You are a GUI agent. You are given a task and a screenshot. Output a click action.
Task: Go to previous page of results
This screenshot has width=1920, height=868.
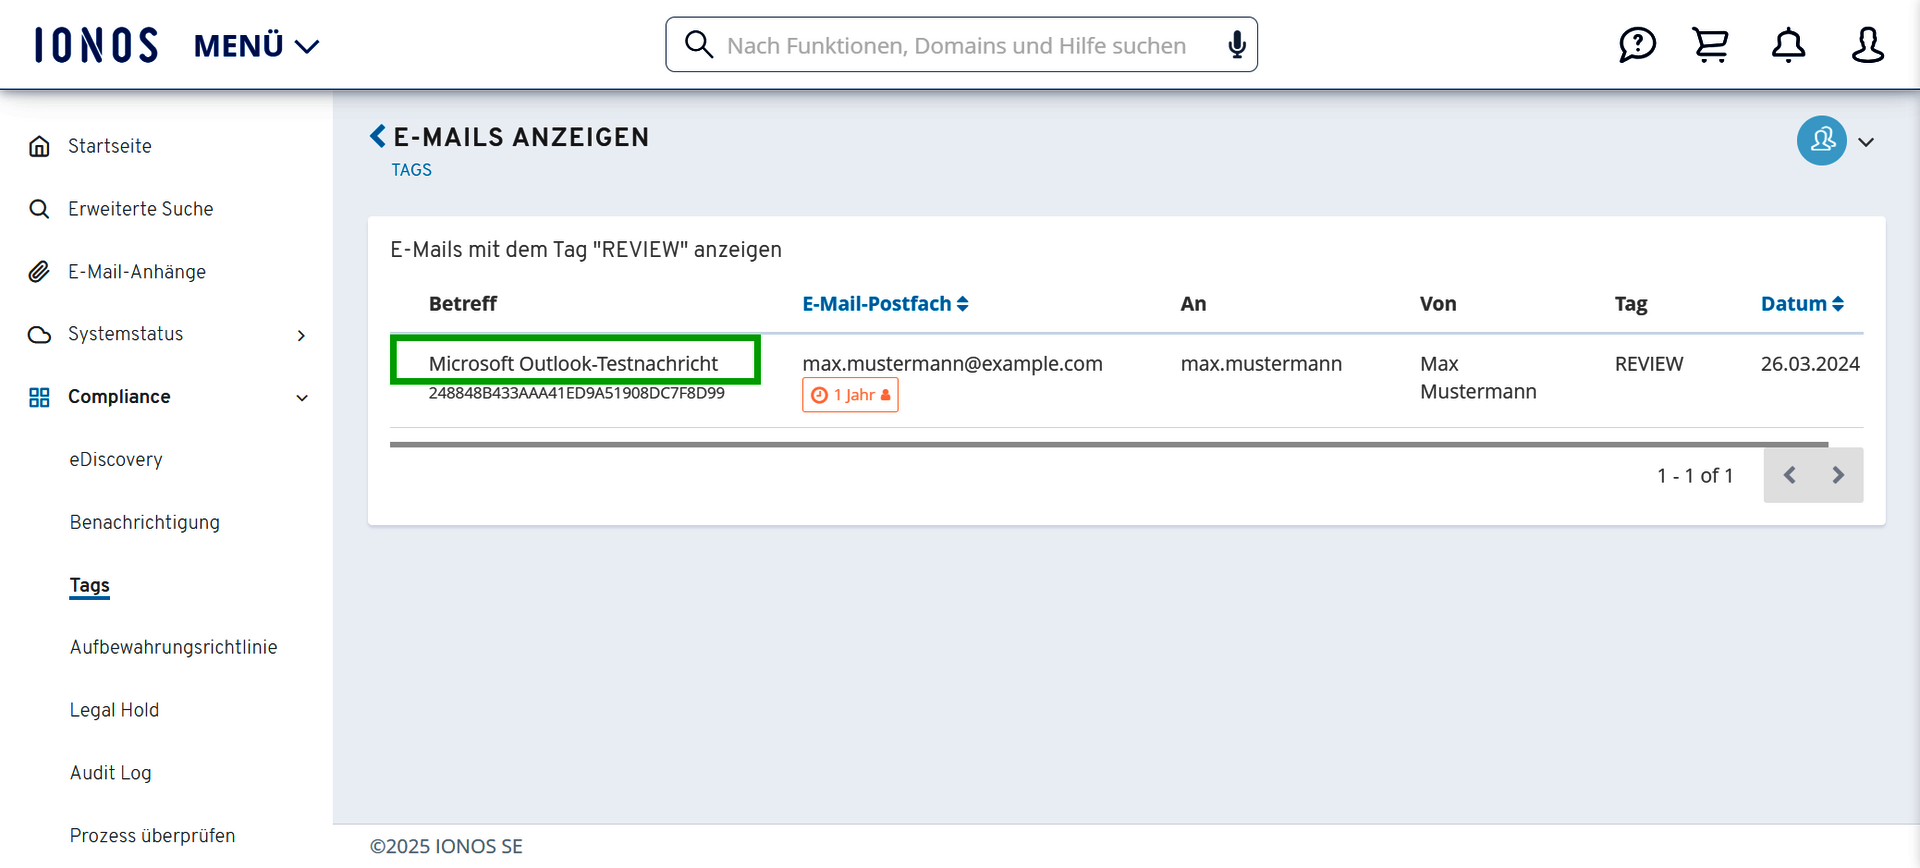tap(1789, 475)
